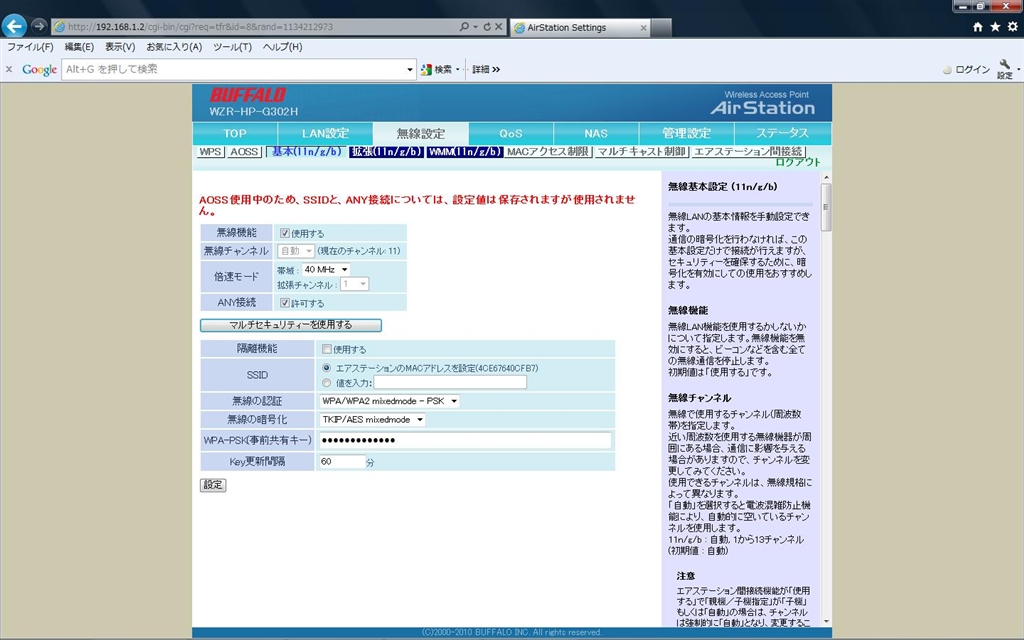Enable 隔離機能 使用する checkbox
This screenshot has height=640, width=1024.
[327, 349]
